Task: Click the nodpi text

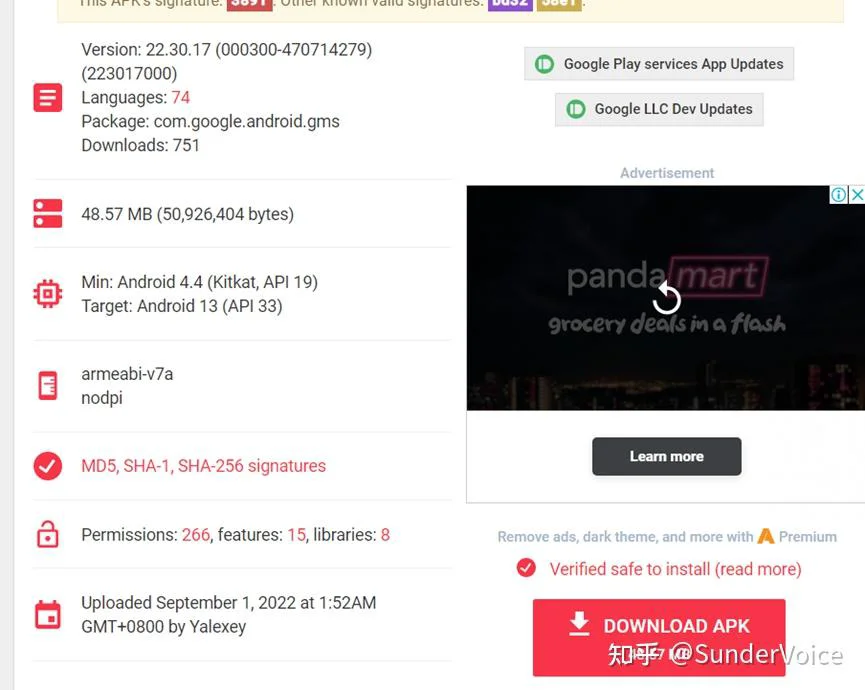Action: [102, 398]
